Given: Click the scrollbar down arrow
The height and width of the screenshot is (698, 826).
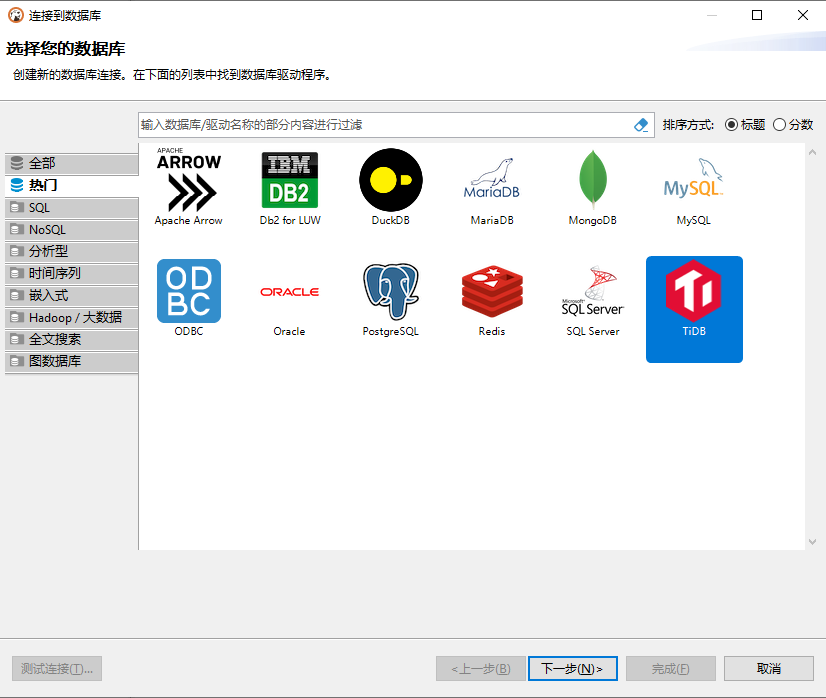Looking at the screenshot, I should point(812,542).
